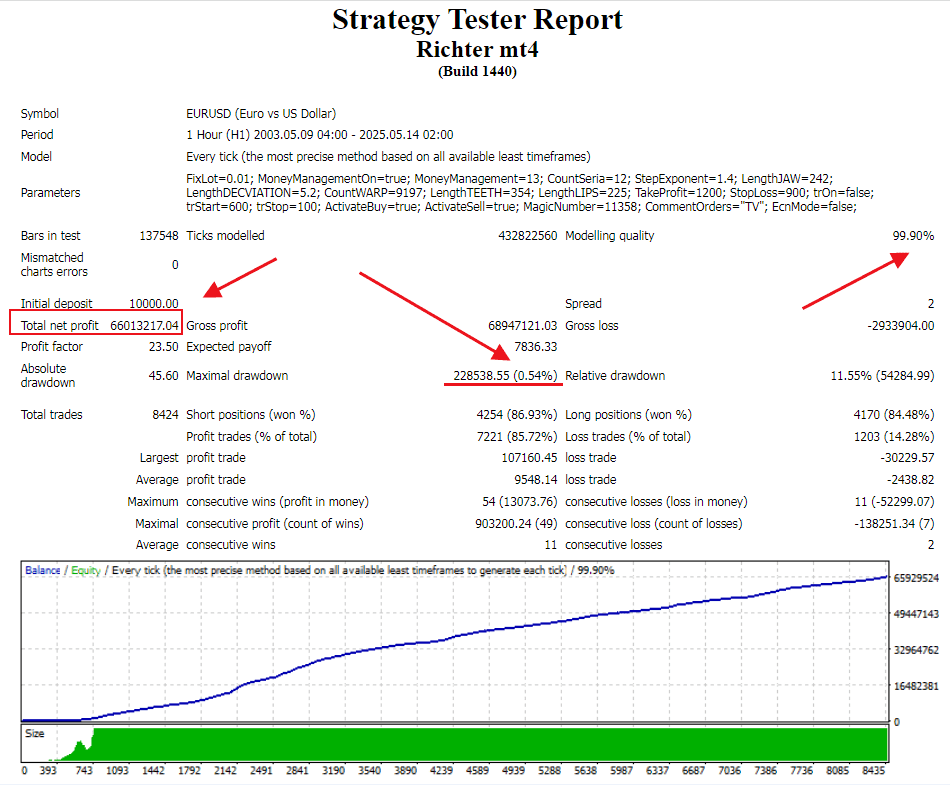The height and width of the screenshot is (785, 950).
Task: Click the blue Balance legend label
Action: (42, 570)
